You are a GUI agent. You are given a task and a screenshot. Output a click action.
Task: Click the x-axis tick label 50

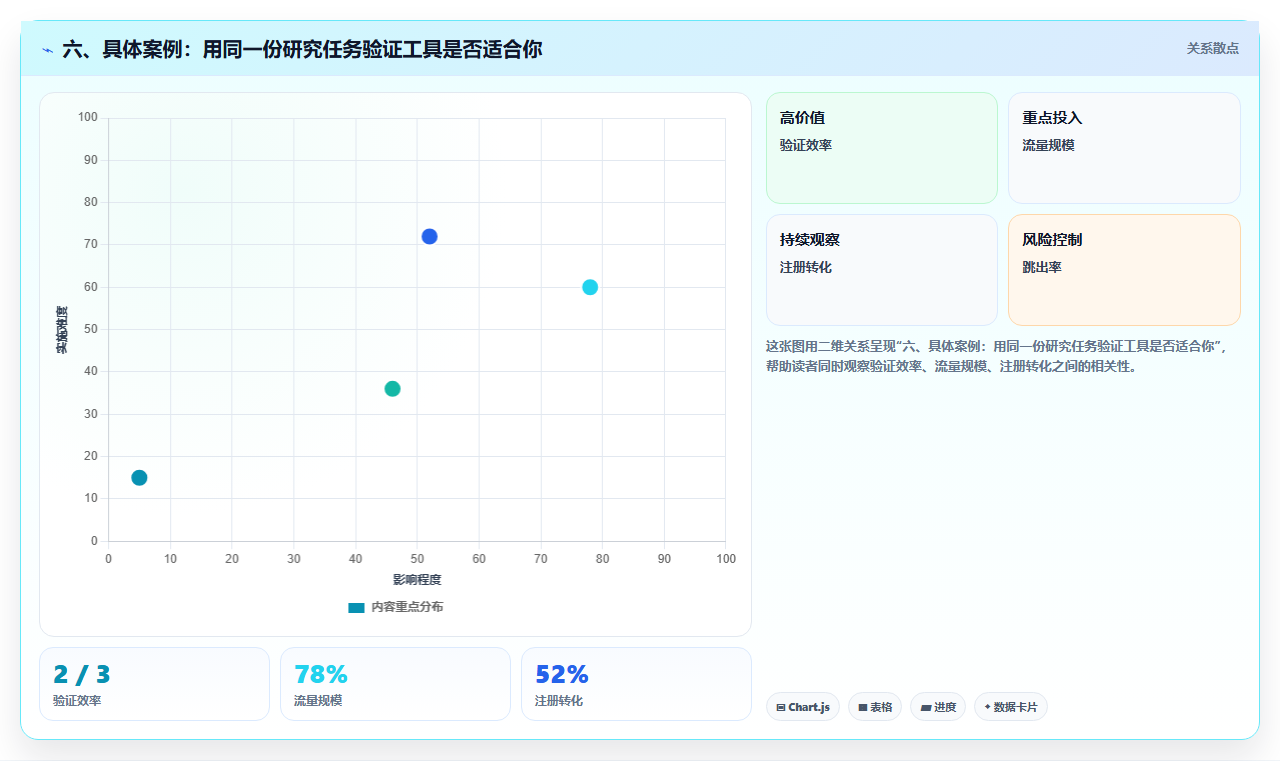[x=418, y=558]
